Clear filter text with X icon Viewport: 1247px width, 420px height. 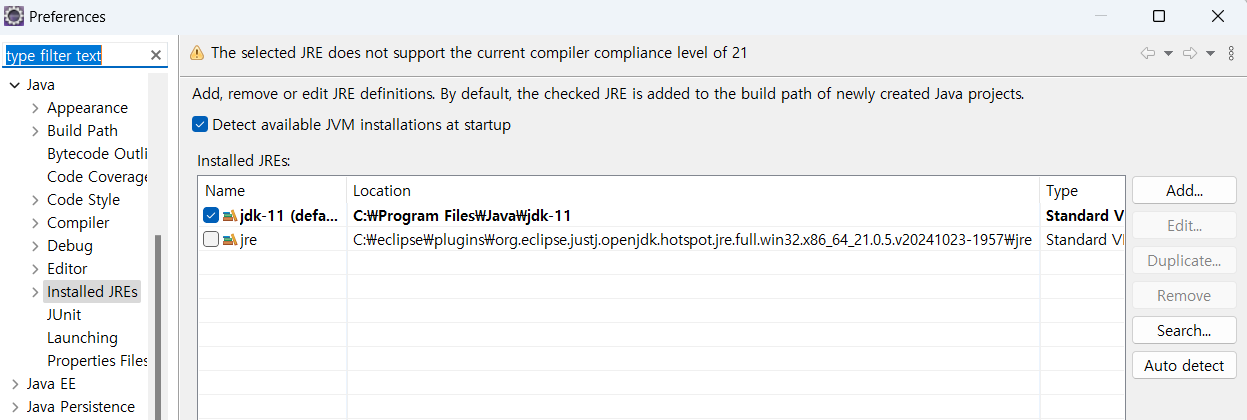(156, 56)
